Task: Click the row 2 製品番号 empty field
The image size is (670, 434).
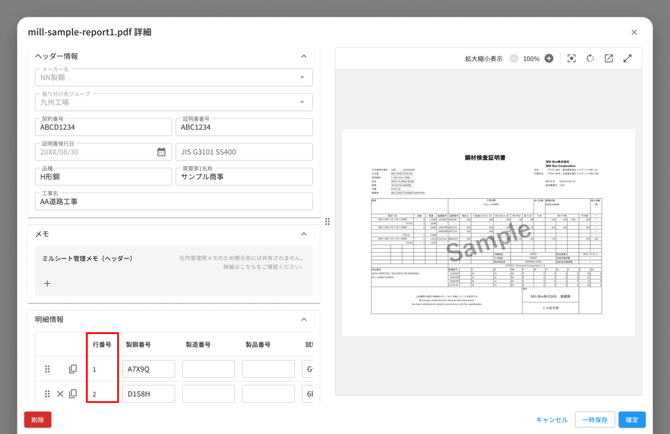Action: point(268,394)
